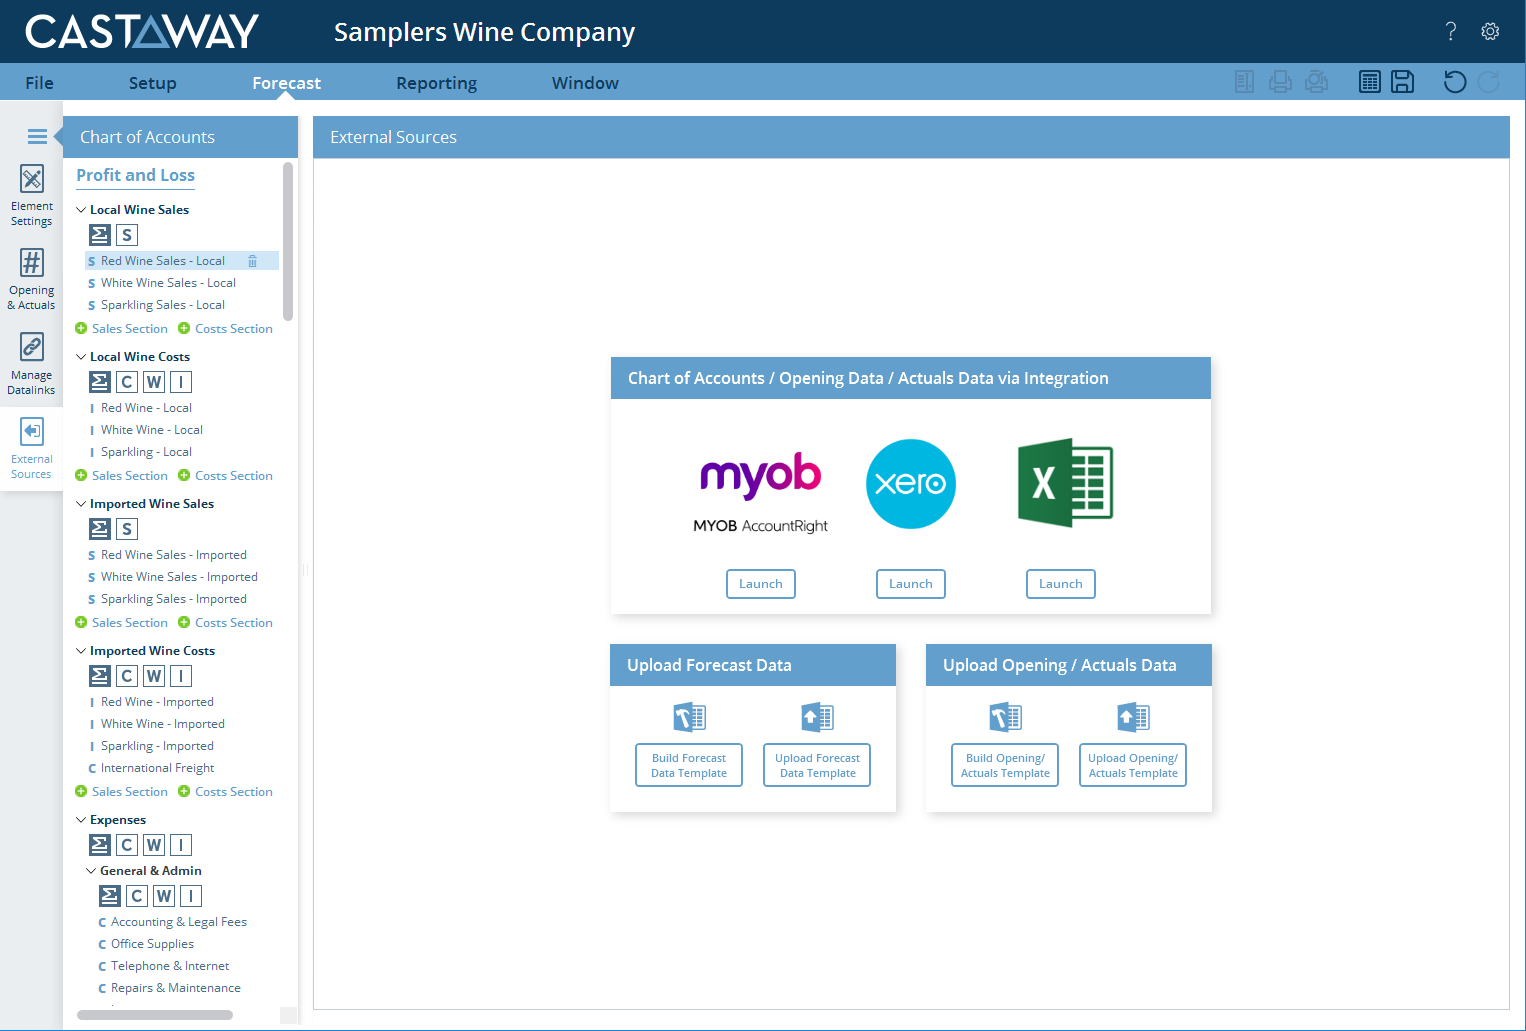1526x1031 pixels.
Task: Click Build Forecast Data Template button
Action: pos(689,765)
